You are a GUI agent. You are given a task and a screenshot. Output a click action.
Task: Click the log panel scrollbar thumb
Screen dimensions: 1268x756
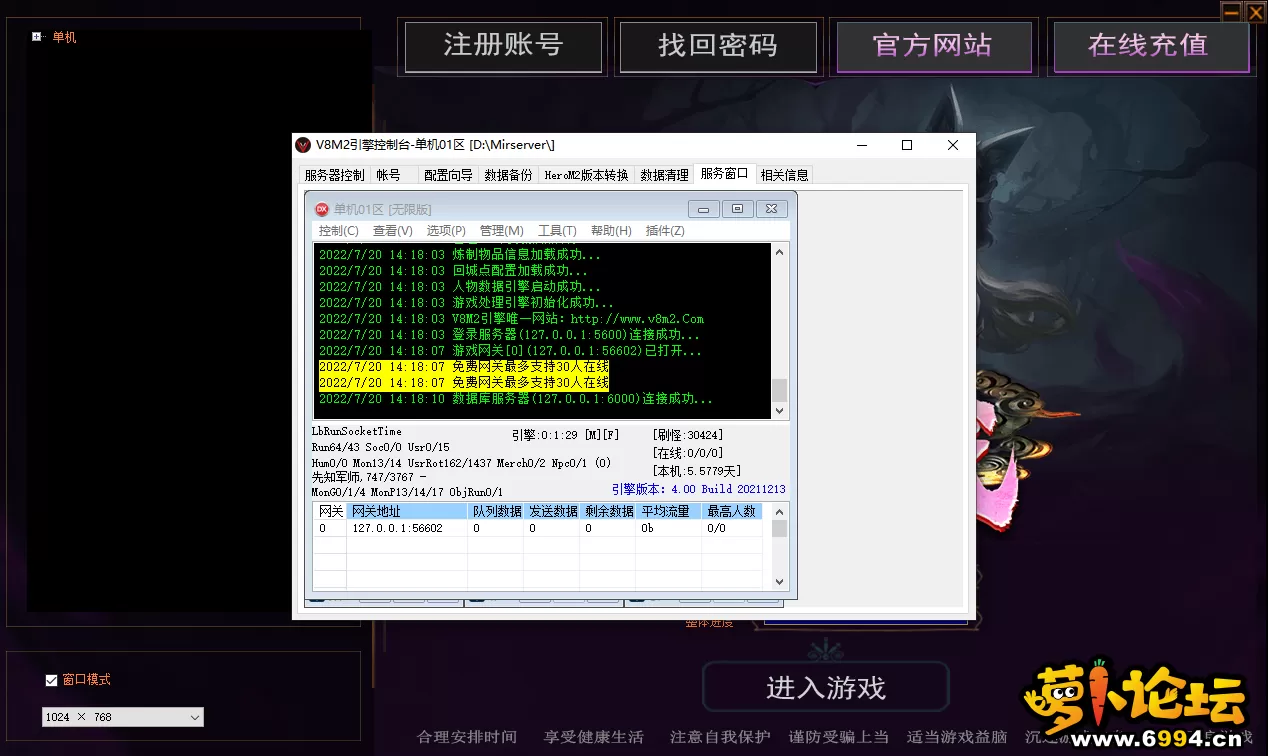[x=780, y=390]
